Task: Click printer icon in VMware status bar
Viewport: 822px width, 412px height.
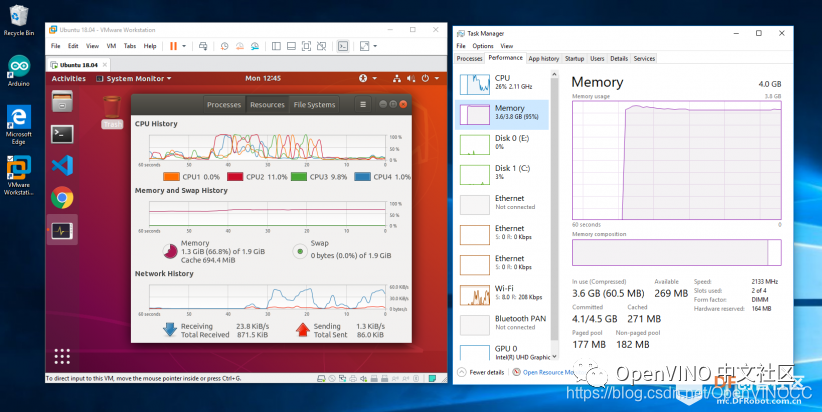Action: point(353,378)
